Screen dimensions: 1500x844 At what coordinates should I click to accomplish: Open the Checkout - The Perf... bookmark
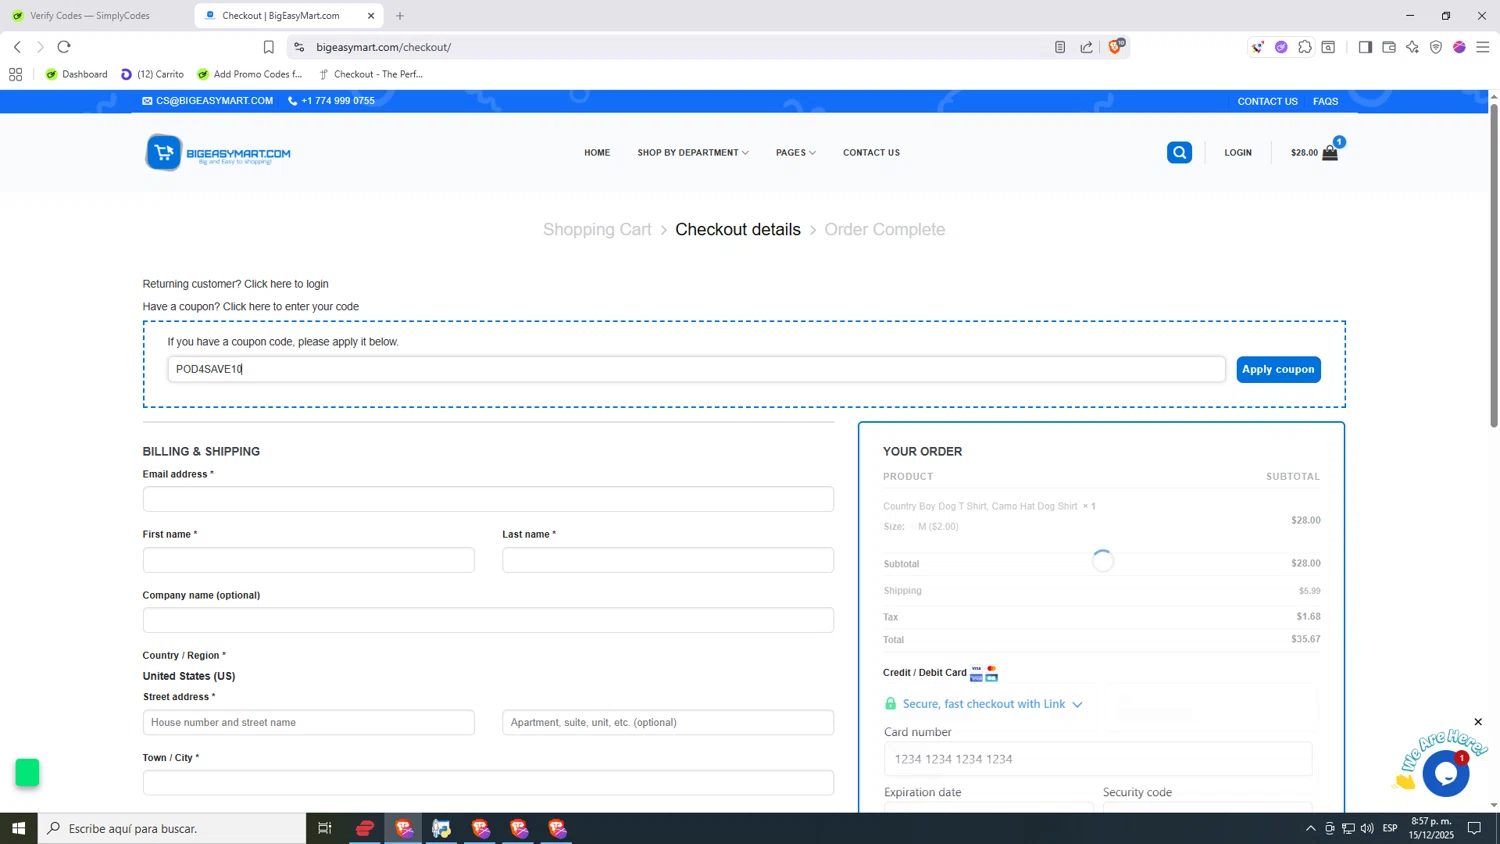tap(371, 74)
